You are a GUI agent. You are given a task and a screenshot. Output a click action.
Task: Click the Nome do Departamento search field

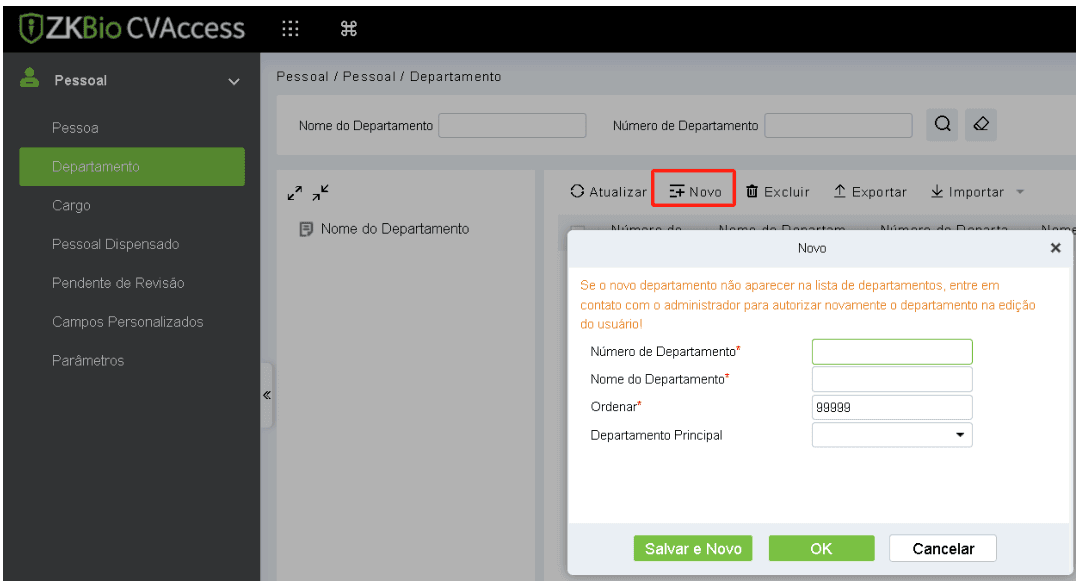[512, 125]
